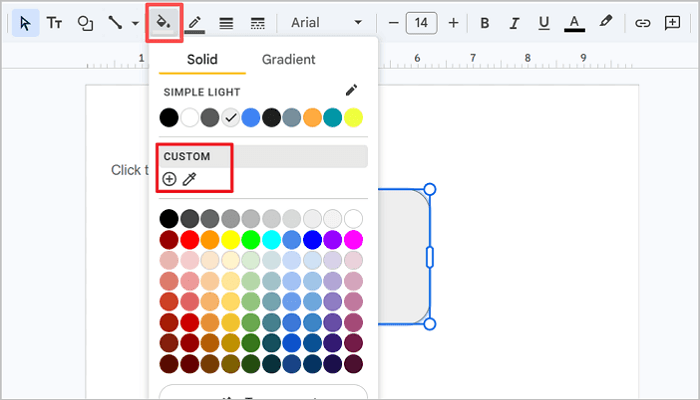
Task: Click the SIMPLE LIGHT theme label
Action: point(202,92)
